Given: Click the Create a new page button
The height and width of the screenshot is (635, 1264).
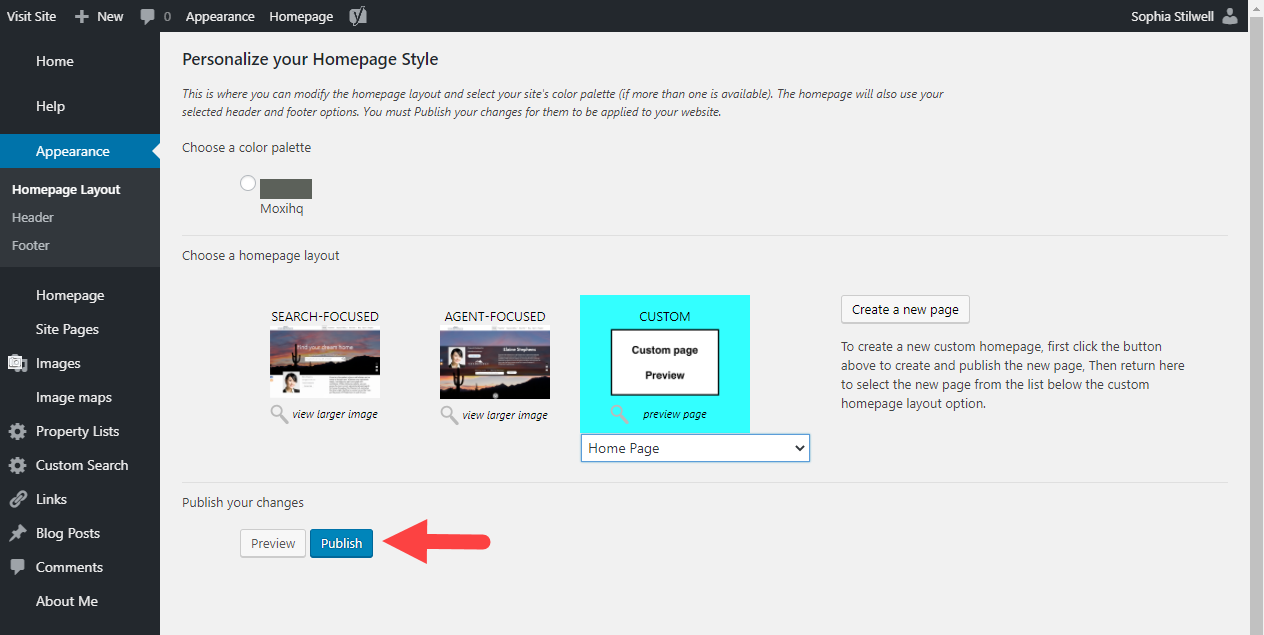Looking at the screenshot, I should 905,309.
